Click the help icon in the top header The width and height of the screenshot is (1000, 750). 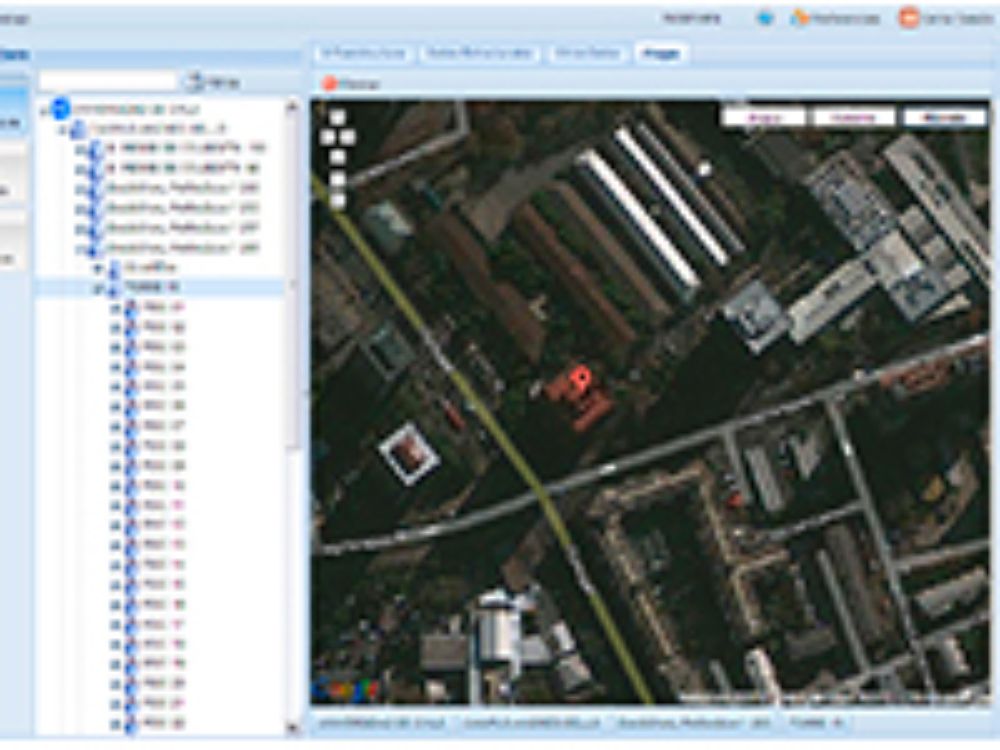[x=765, y=18]
